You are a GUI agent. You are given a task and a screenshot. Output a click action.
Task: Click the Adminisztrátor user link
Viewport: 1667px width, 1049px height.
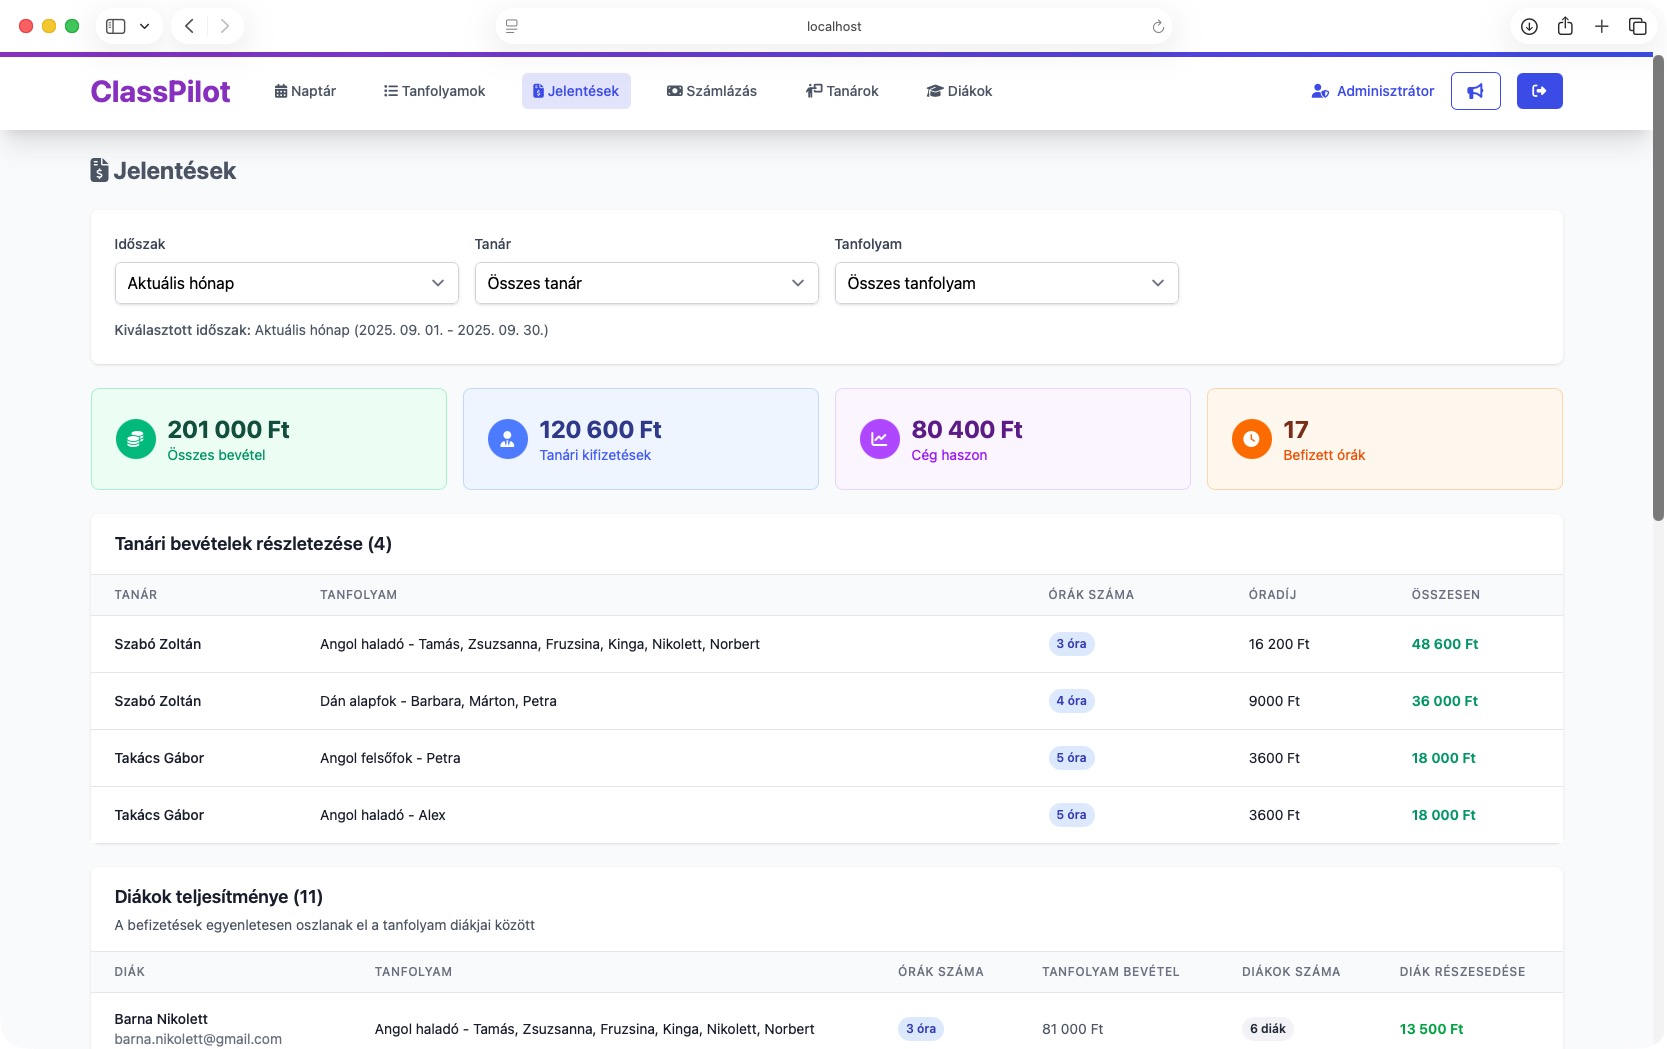pyautogui.click(x=1372, y=91)
